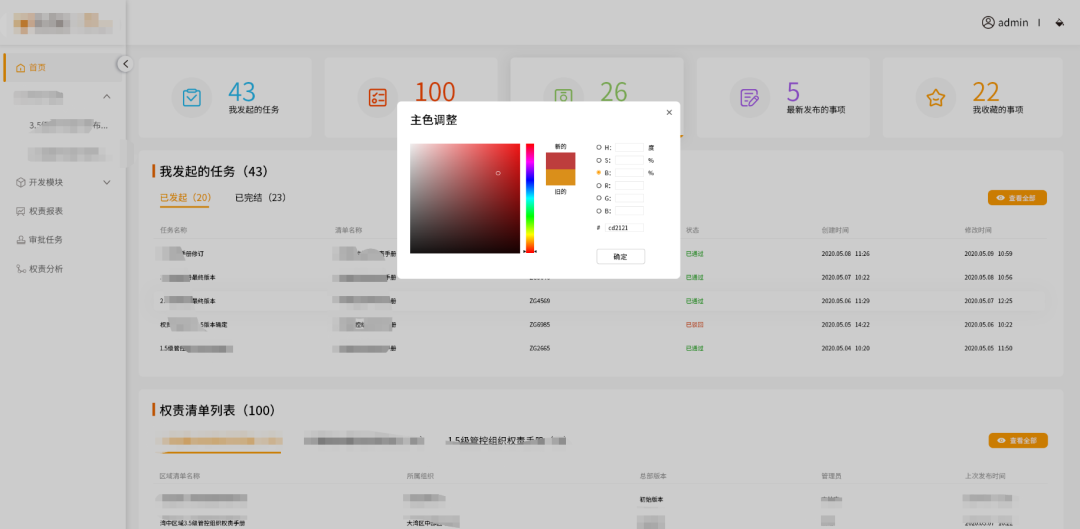Click the ZG4509 cell in the task table
The image size is (1080, 529).
point(539,301)
